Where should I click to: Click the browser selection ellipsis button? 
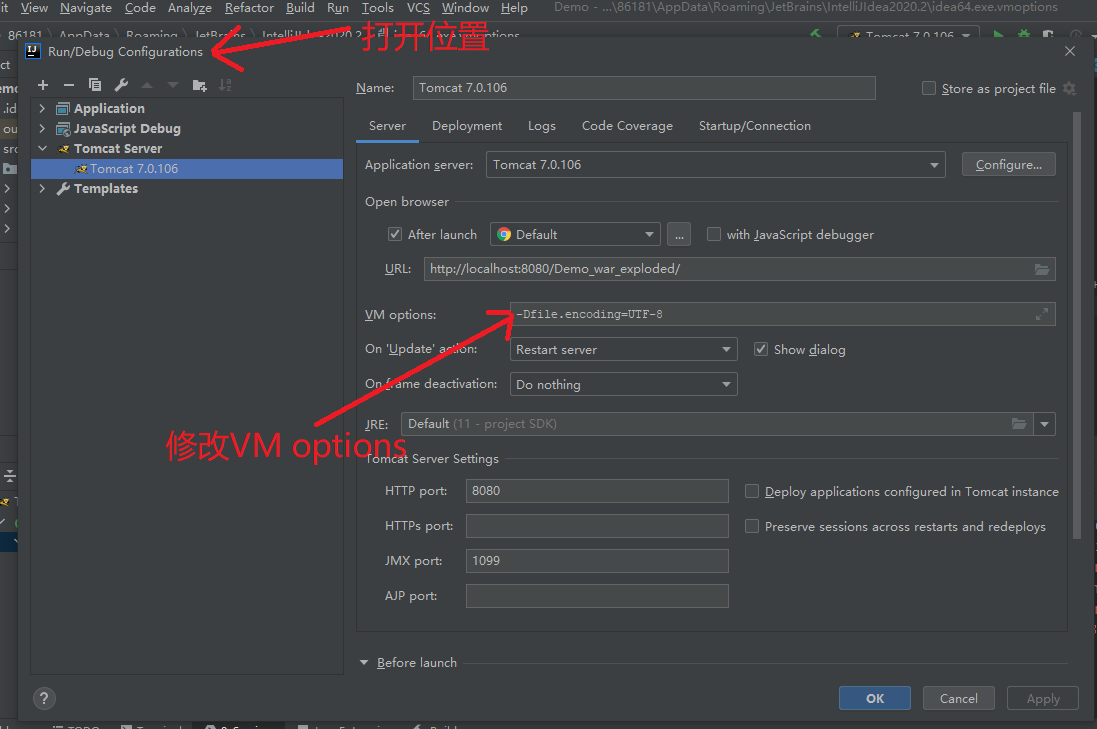click(679, 234)
